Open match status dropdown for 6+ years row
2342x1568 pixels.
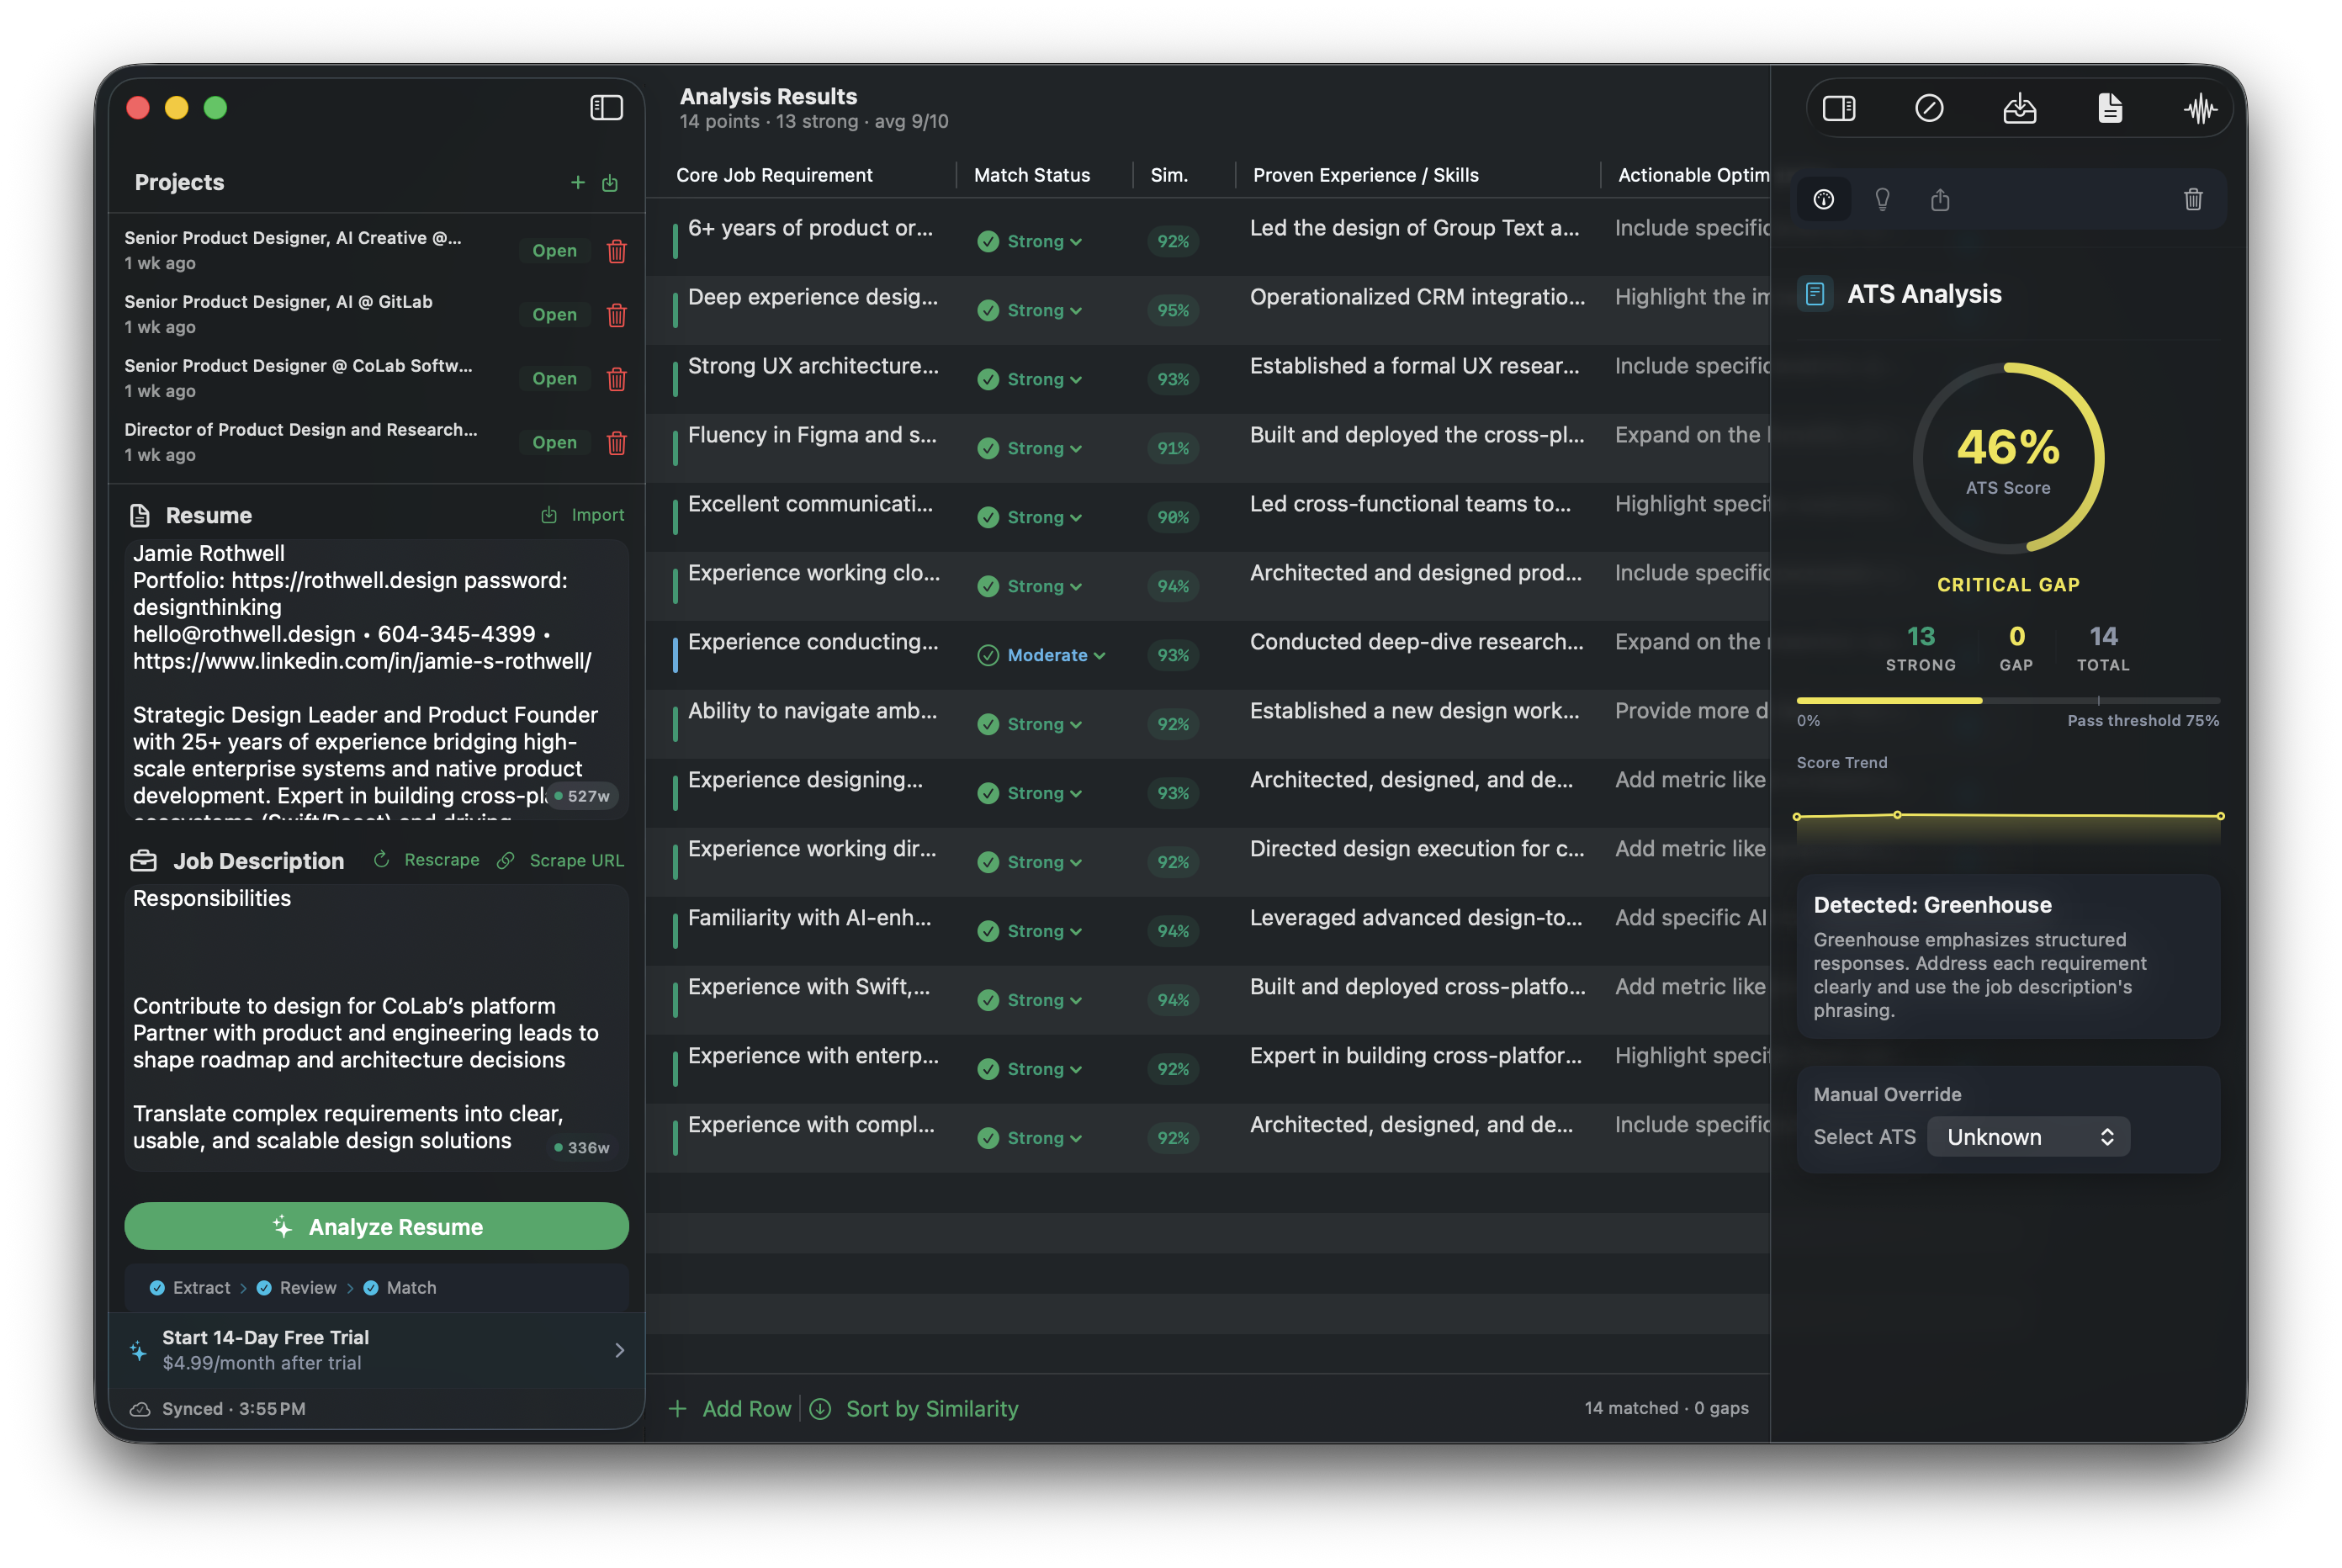point(1030,241)
